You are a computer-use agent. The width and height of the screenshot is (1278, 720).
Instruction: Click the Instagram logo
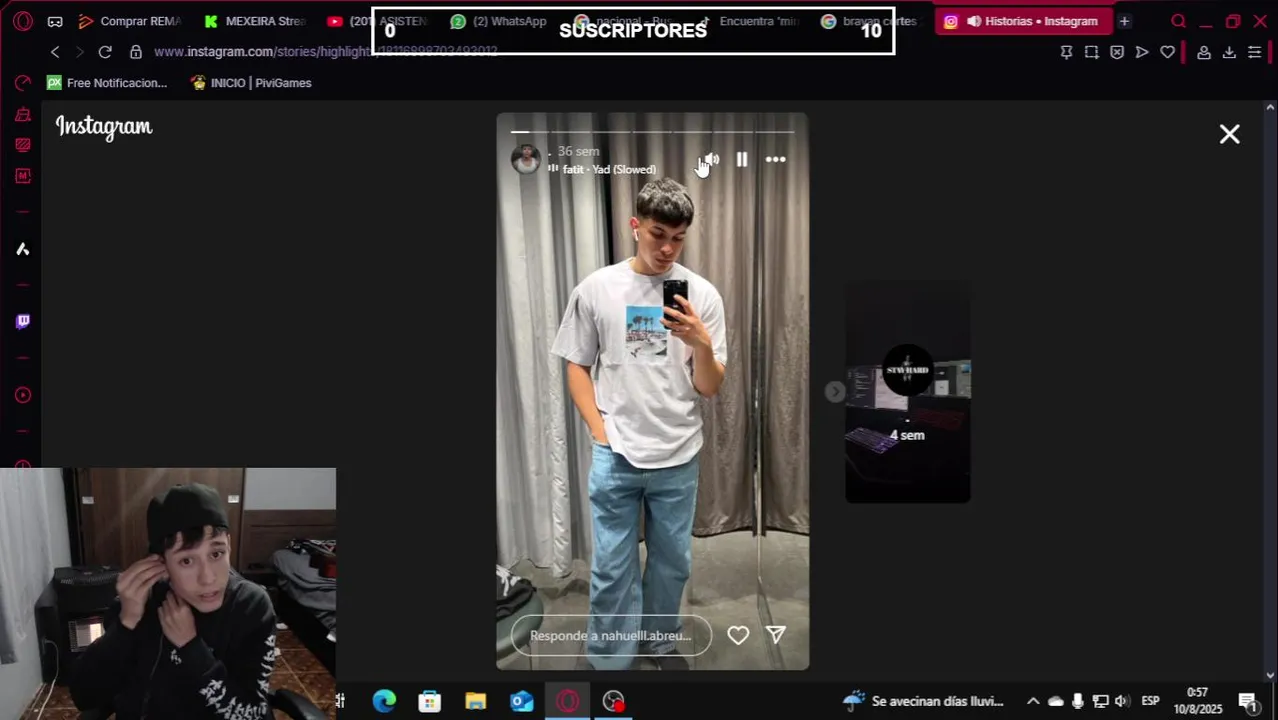(104, 126)
